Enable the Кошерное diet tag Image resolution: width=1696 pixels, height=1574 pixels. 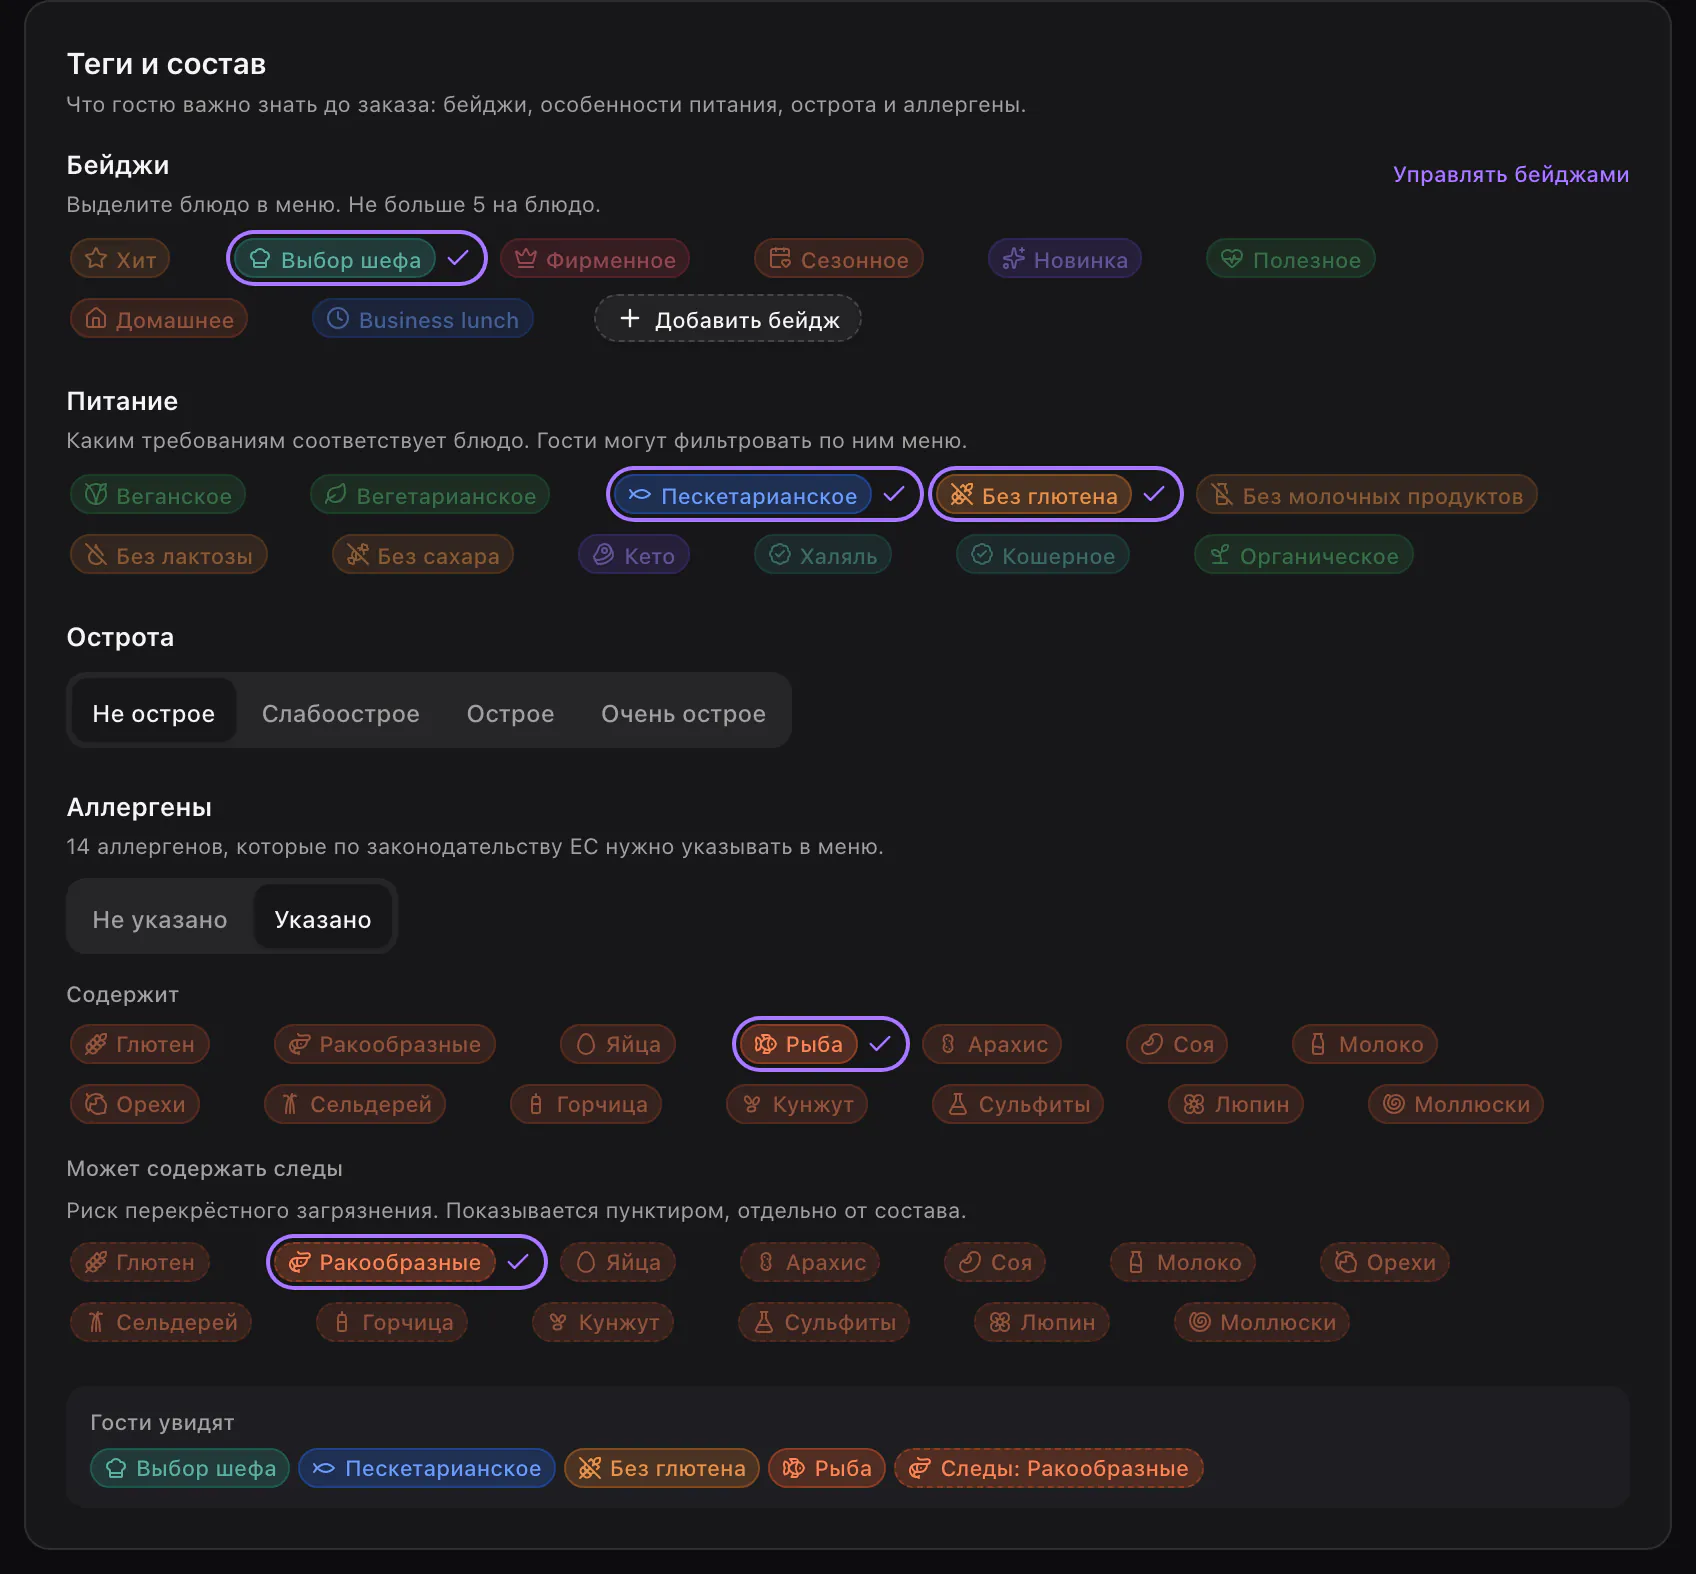coord(1043,555)
